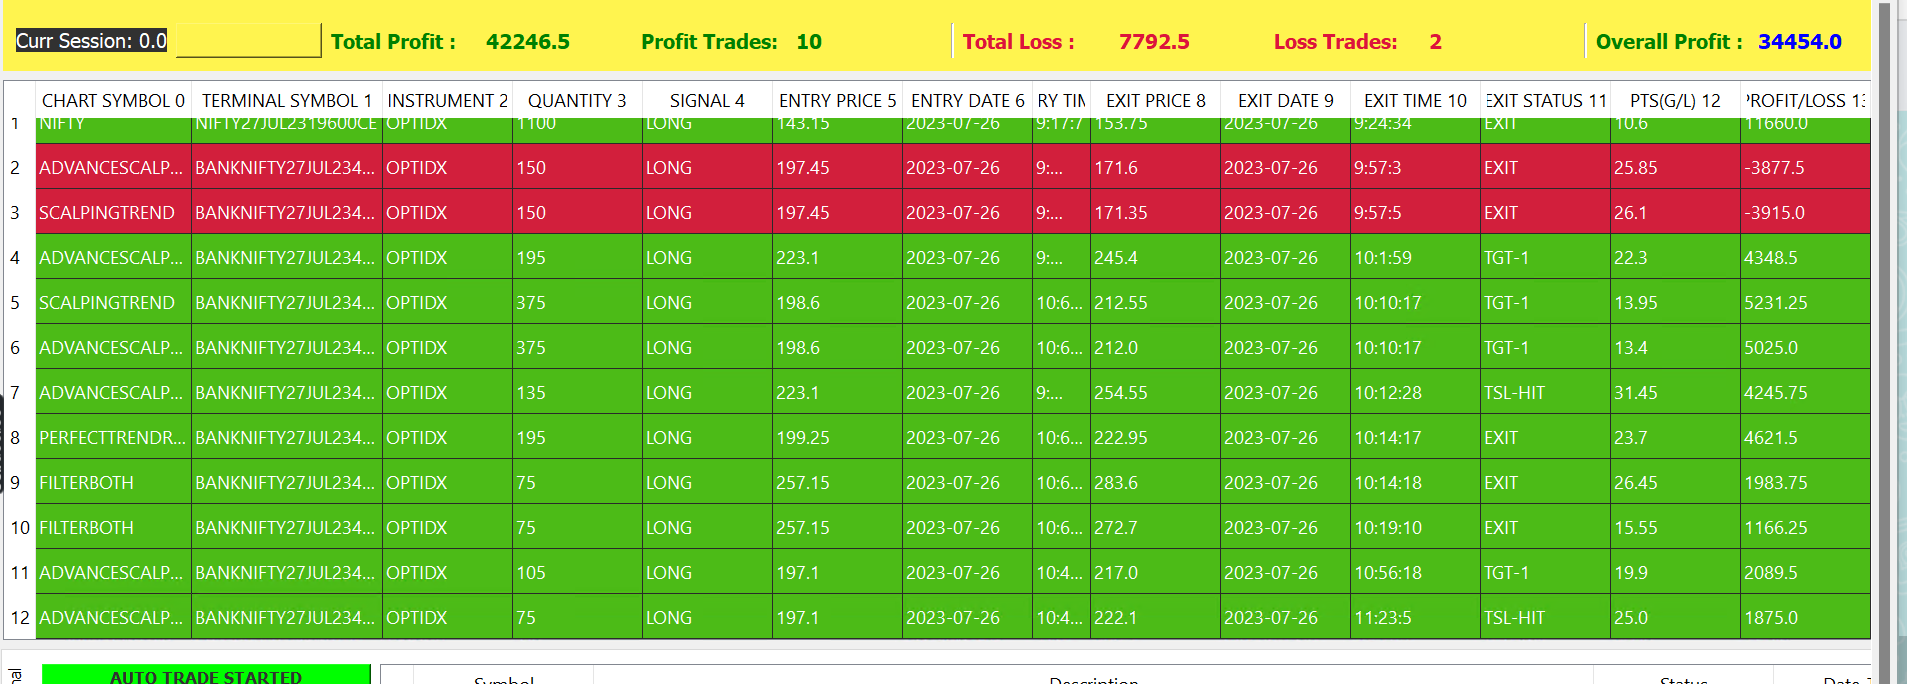Image resolution: width=1907 pixels, height=684 pixels.
Task: Click the SIGNAL 4 column header
Action: tap(707, 100)
